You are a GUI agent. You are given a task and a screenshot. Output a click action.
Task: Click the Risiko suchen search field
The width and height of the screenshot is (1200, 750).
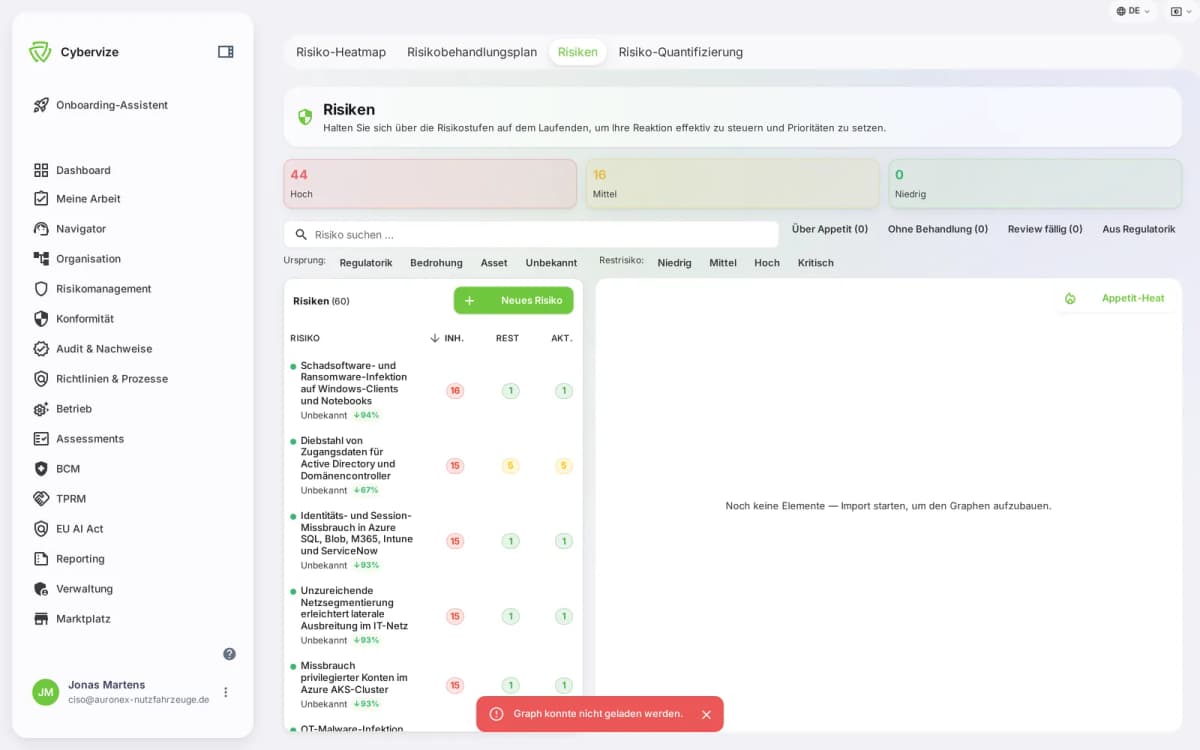click(531, 235)
